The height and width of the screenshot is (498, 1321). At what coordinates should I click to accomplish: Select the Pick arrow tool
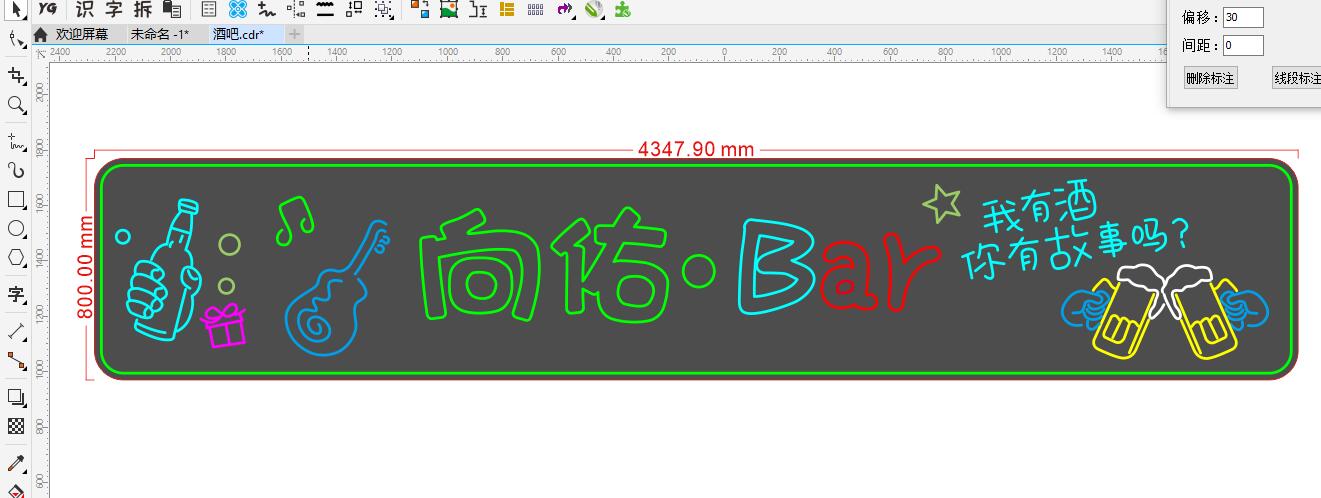tap(17, 9)
